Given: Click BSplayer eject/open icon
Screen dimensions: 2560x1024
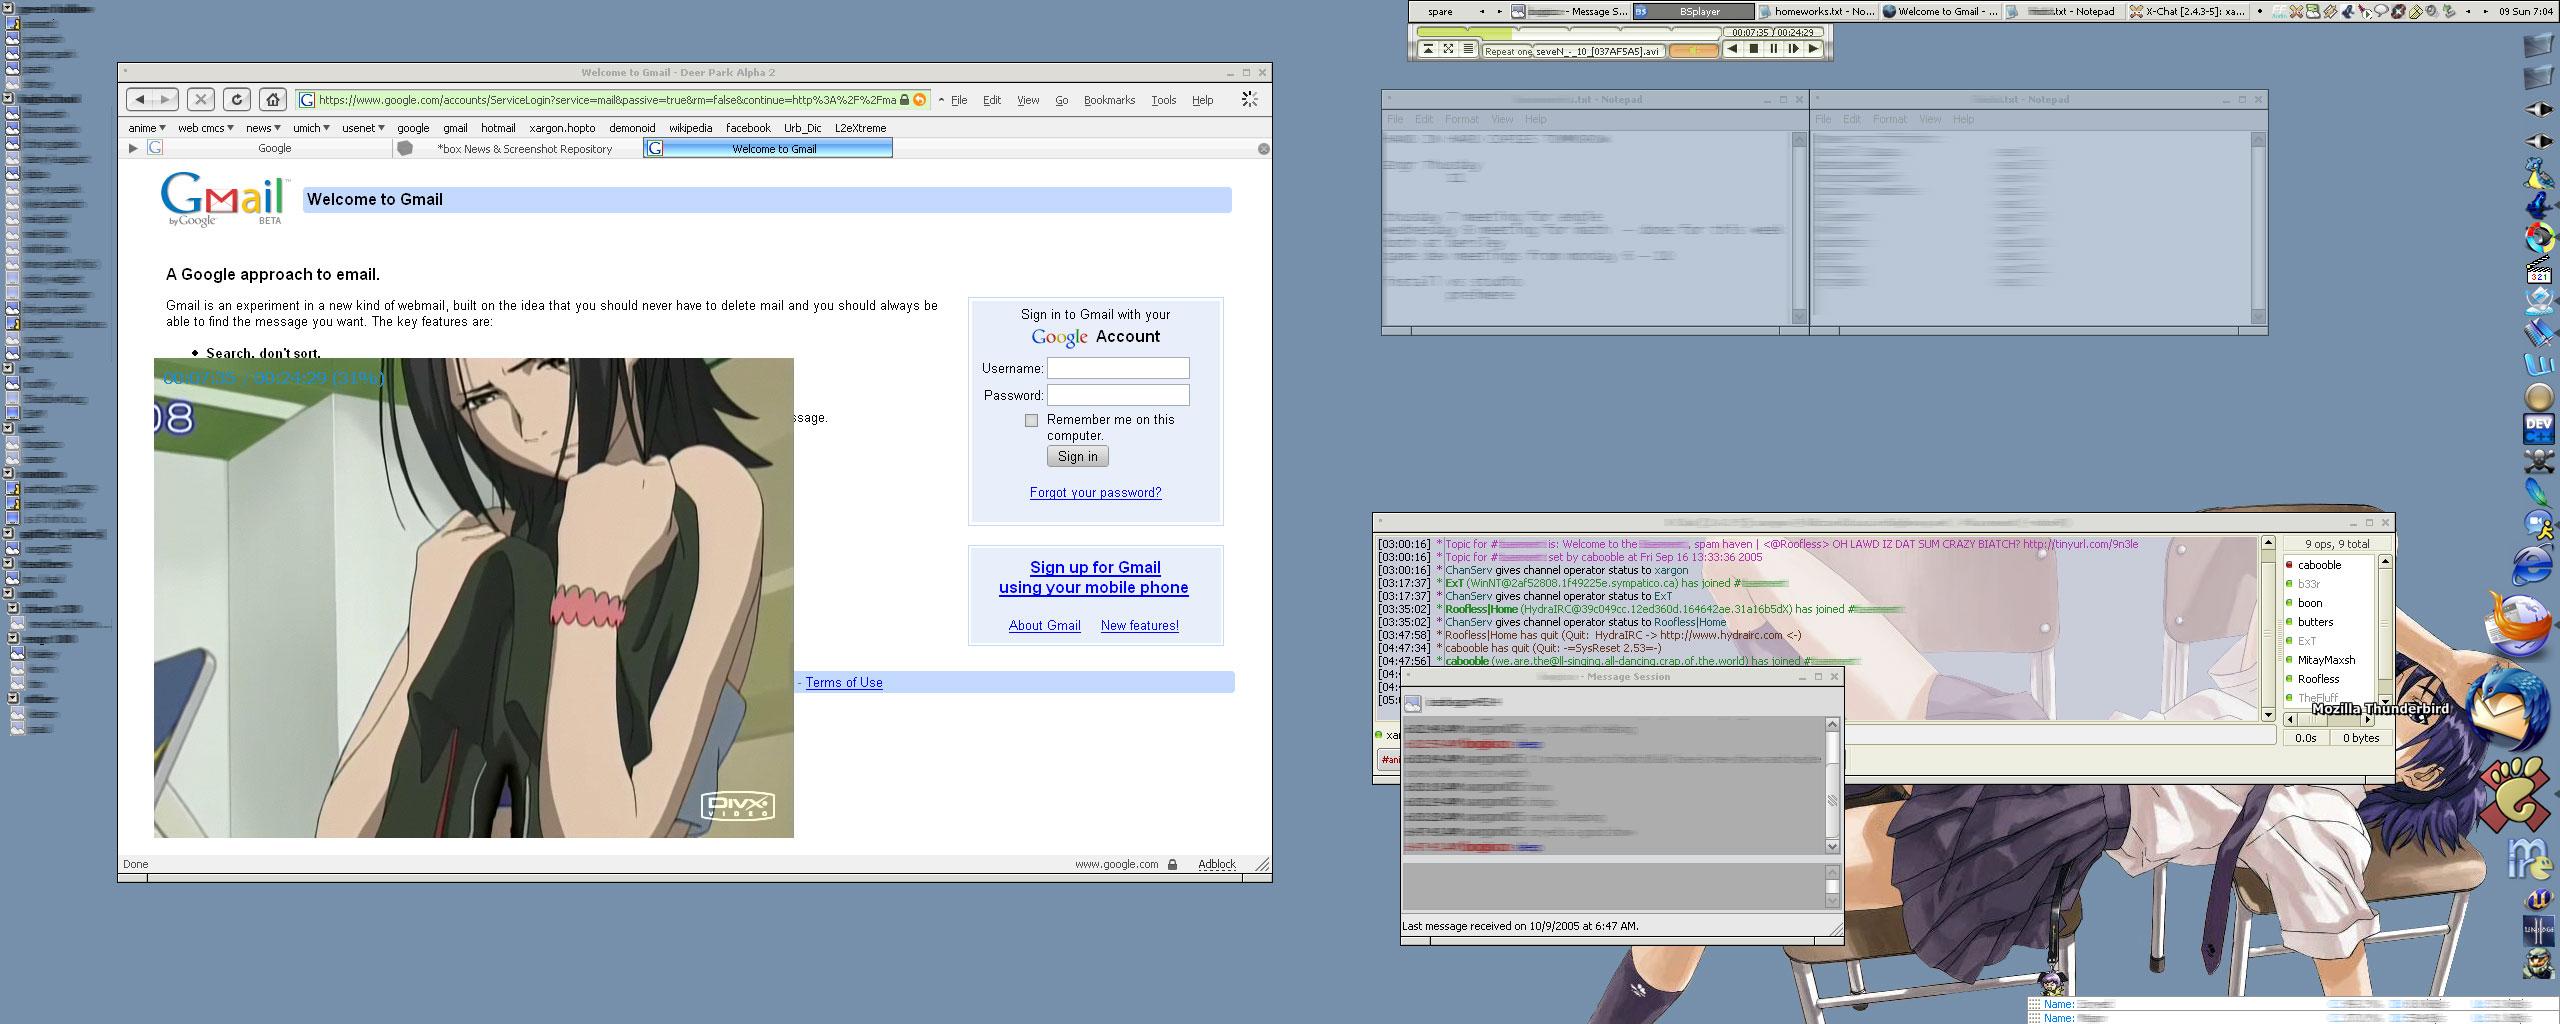Looking at the screenshot, I should [1427, 49].
